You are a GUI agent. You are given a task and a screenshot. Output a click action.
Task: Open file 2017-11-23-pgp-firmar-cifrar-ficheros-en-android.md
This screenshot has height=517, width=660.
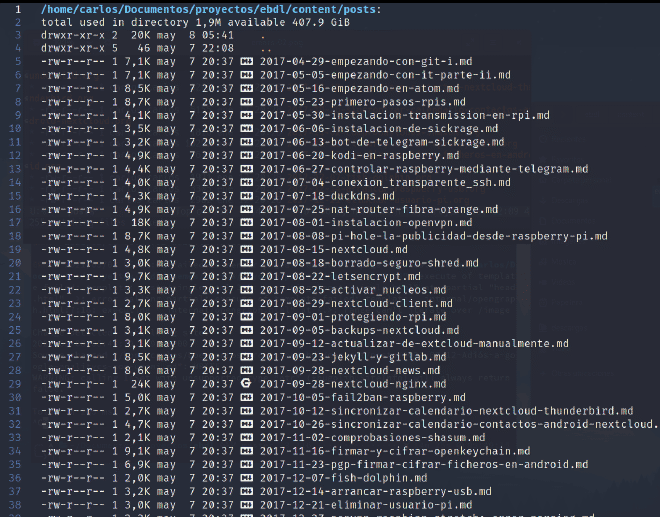tap(424, 464)
